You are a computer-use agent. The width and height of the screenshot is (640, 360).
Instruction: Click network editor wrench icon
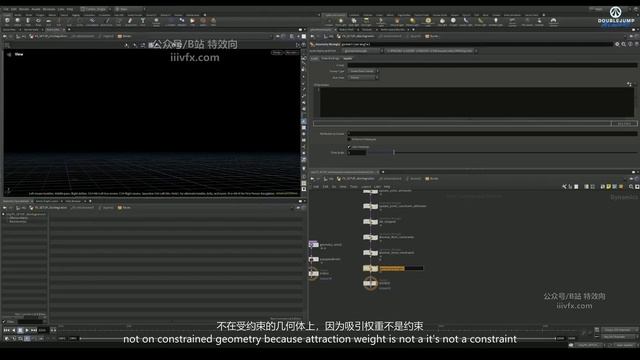(564, 187)
